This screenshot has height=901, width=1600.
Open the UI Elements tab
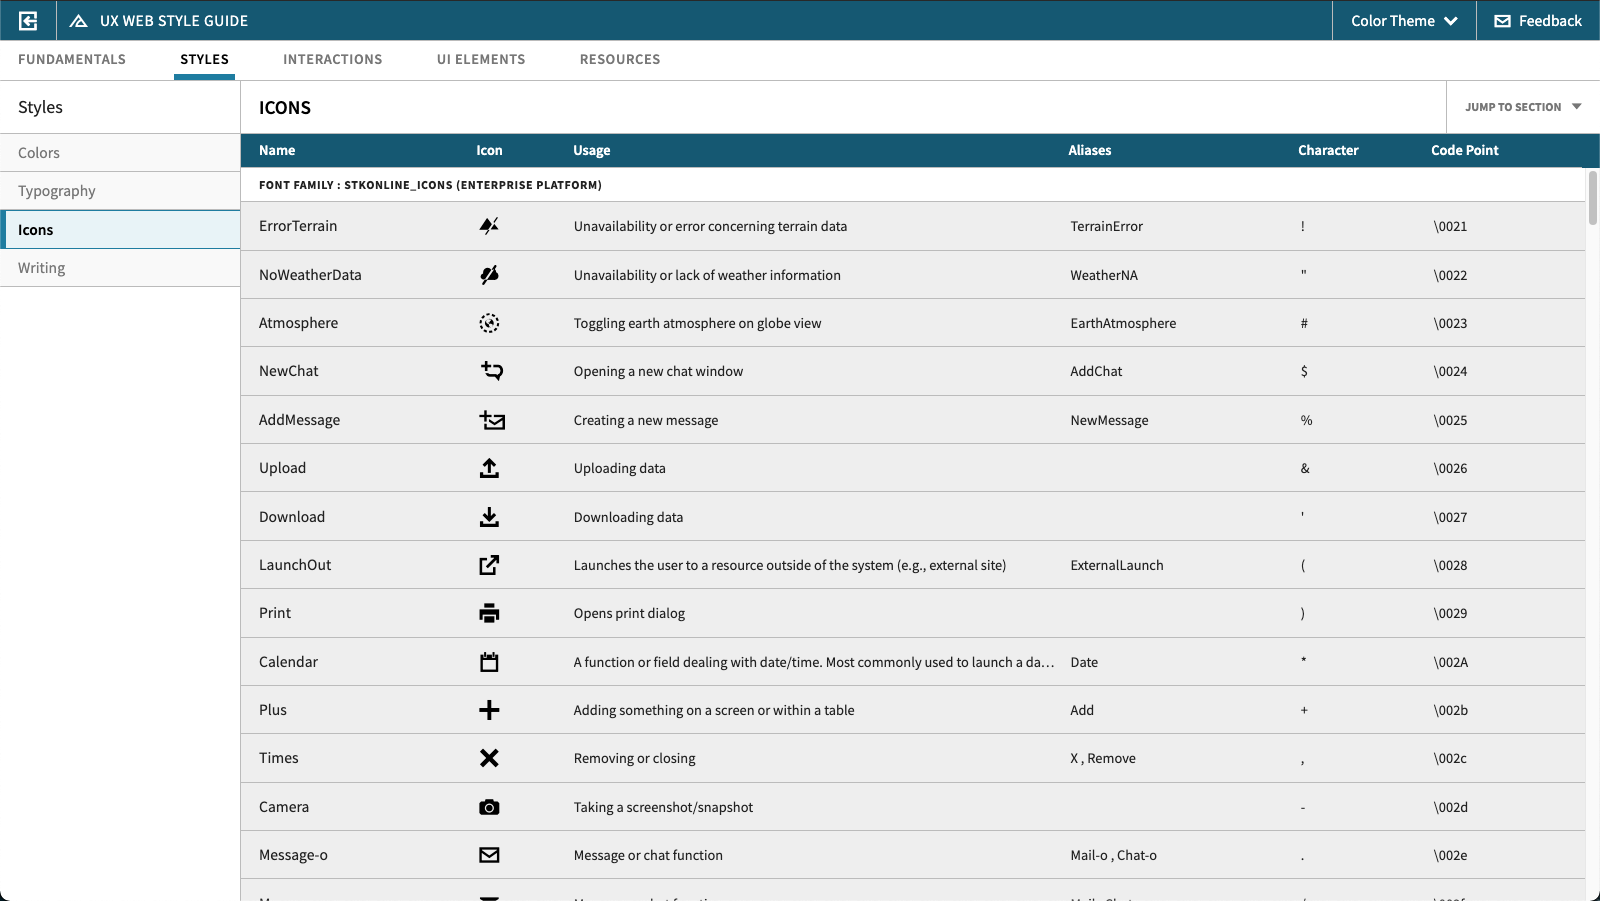pos(481,59)
